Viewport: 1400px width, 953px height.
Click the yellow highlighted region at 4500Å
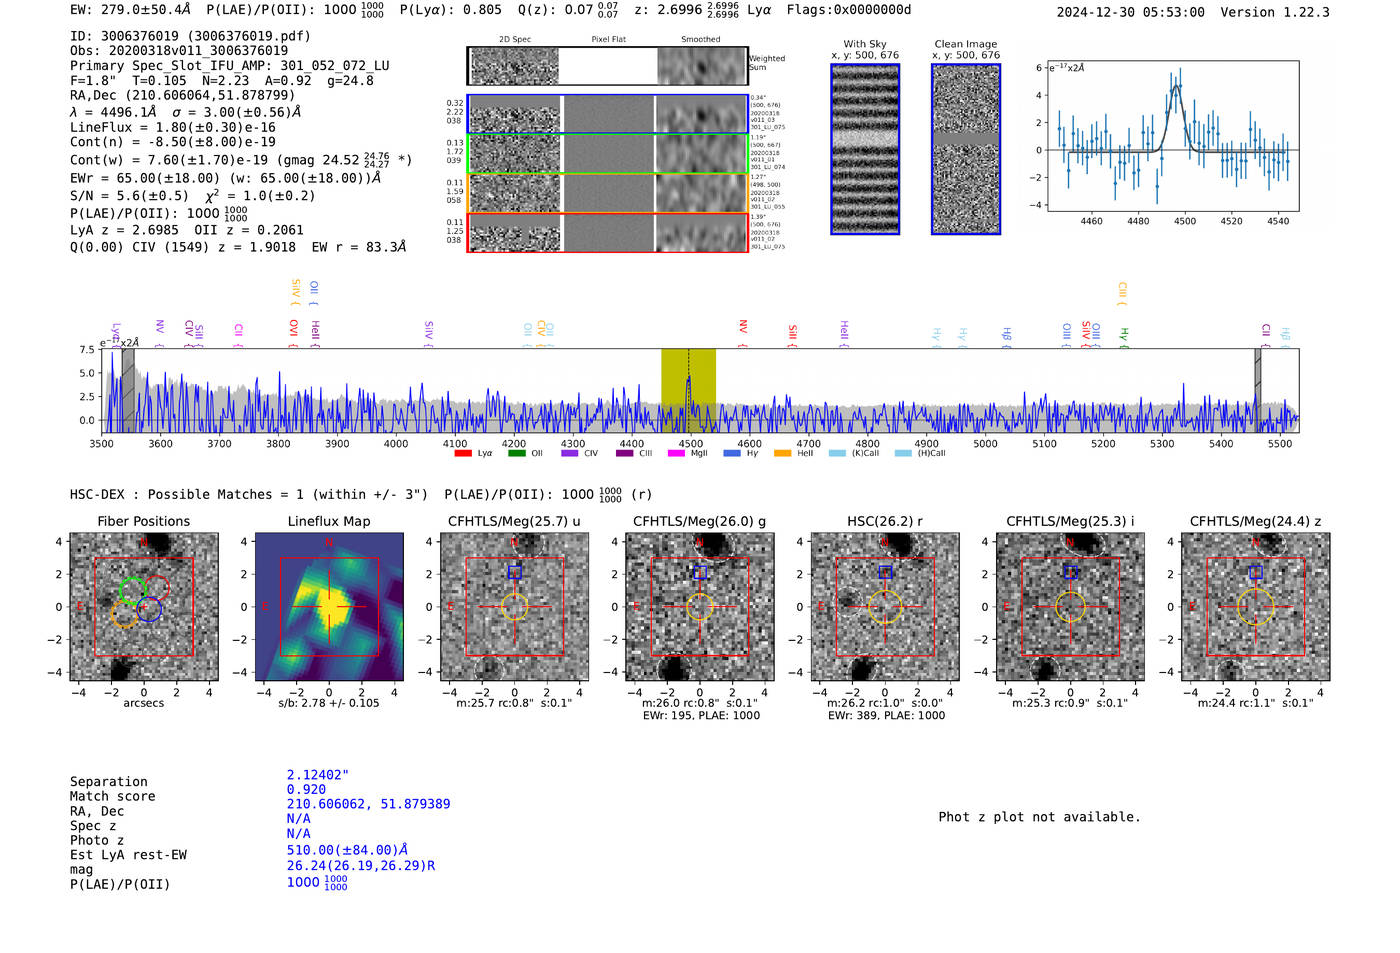(688, 391)
